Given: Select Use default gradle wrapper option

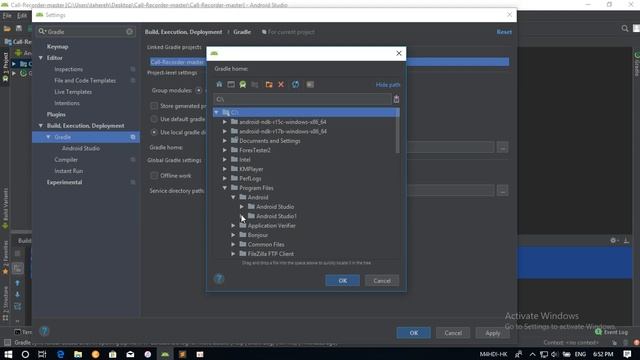Looking at the screenshot, I should (154, 119).
